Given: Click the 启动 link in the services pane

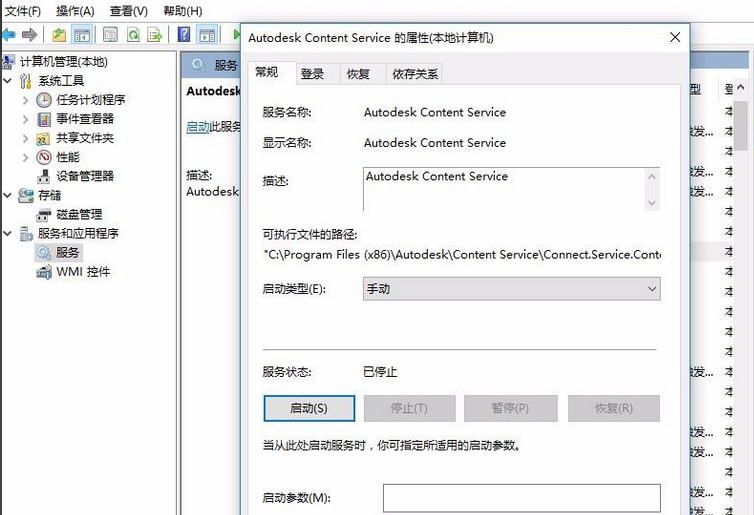Looking at the screenshot, I should [197, 127].
